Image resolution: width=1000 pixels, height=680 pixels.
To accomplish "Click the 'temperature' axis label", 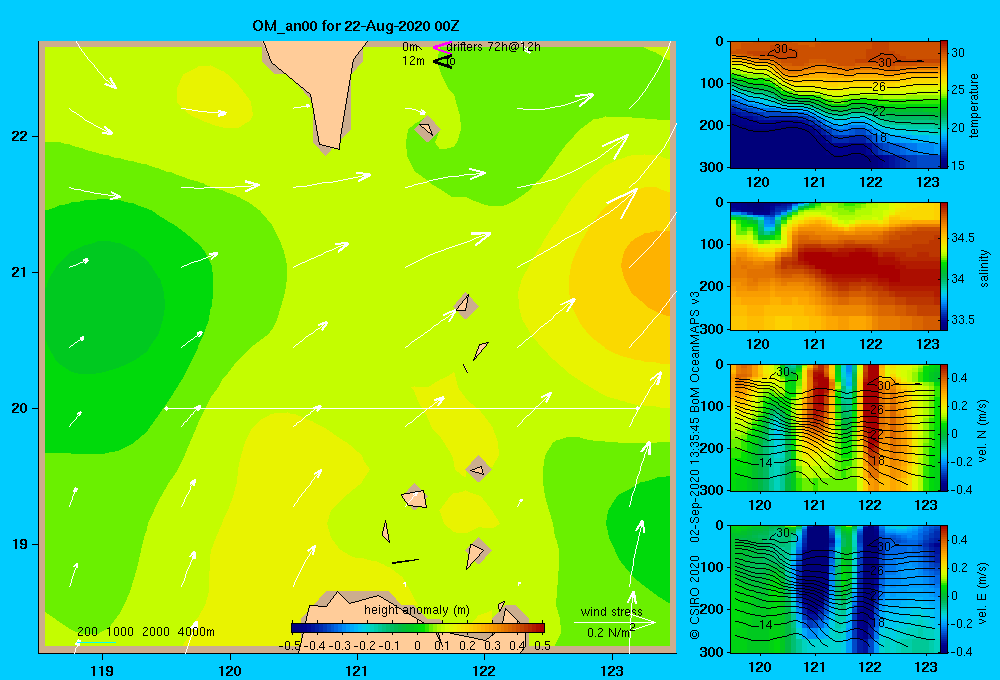I will (973, 105).
